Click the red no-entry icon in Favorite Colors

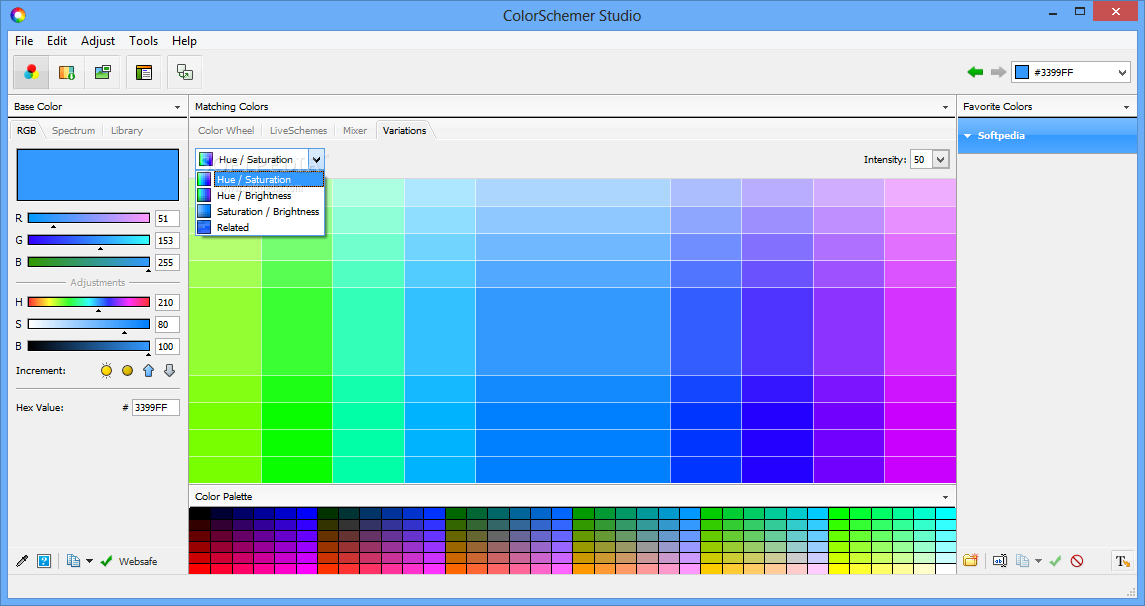[x=1077, y=561]
